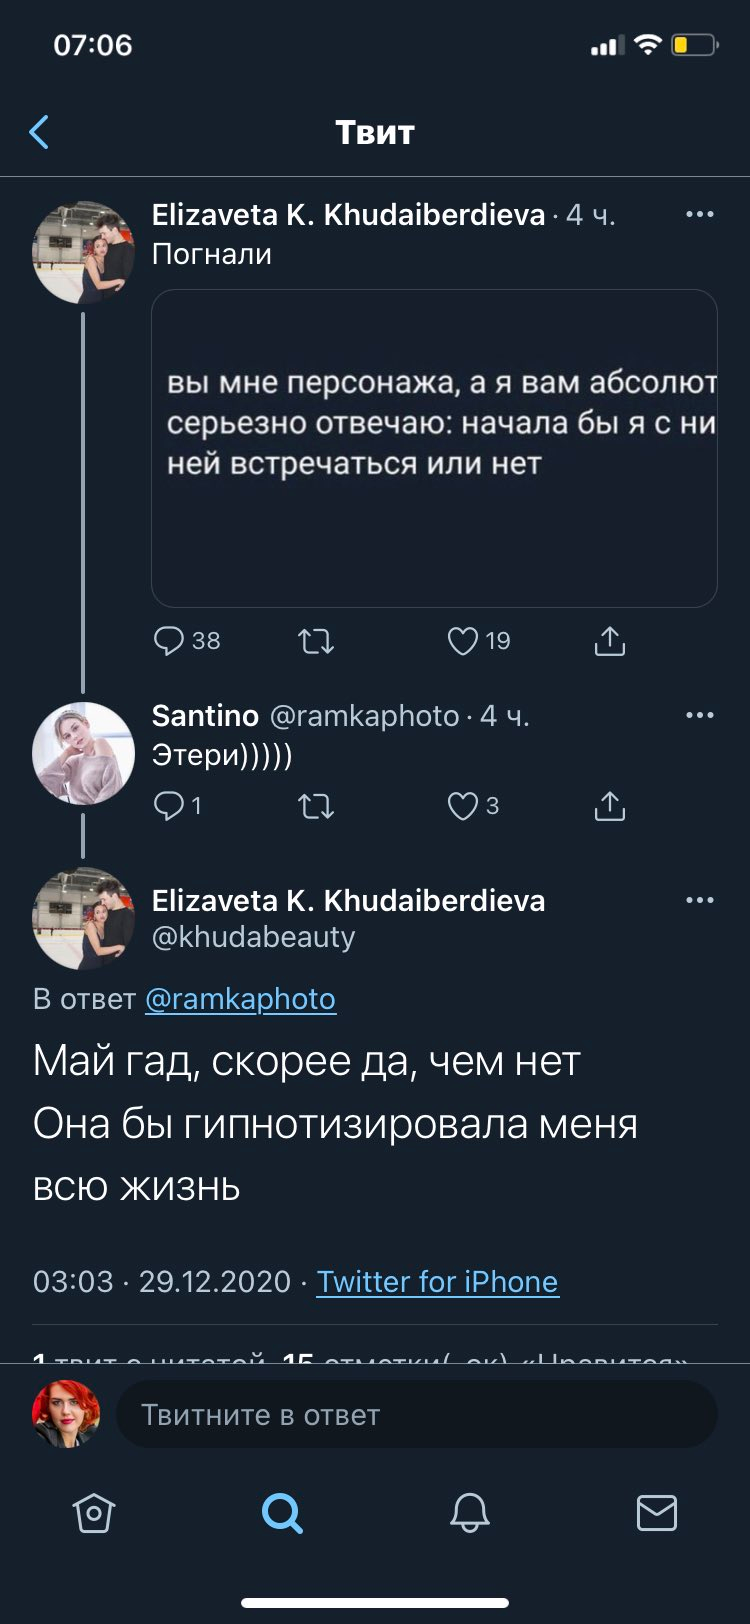The height and width of the screenshot is (1624, 750).
Task: Open the quoted image in the first tweet
Action: [x=434, y=448]
